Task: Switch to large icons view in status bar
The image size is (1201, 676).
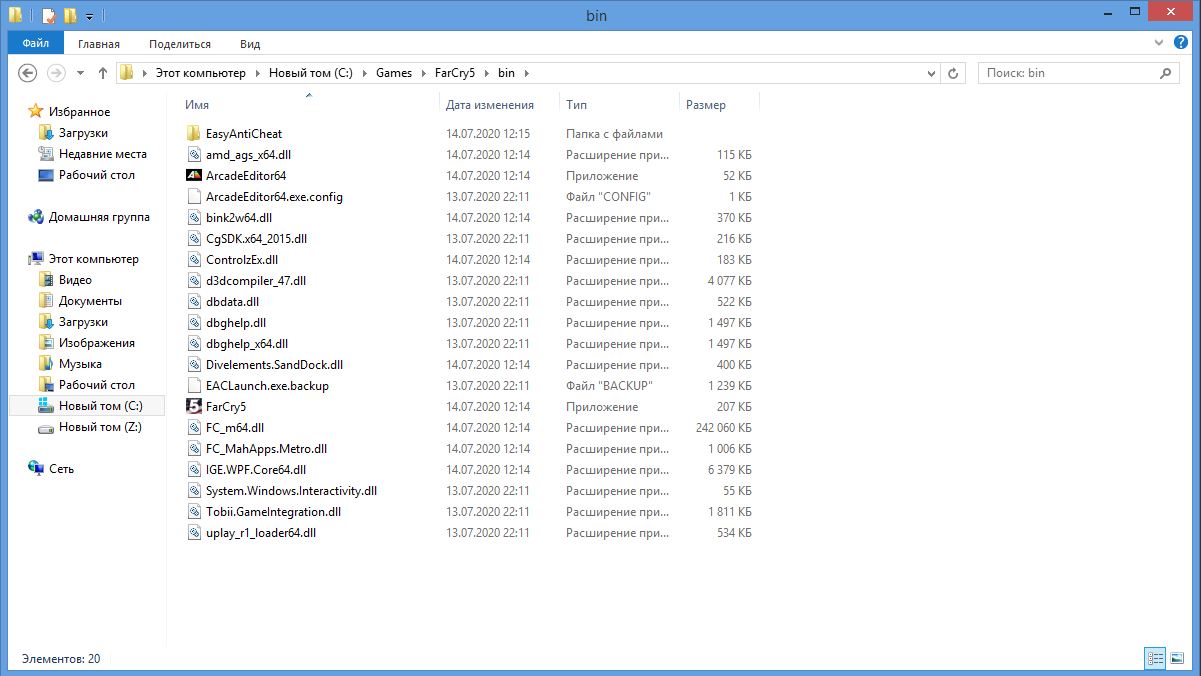Action: [1179, 658]
